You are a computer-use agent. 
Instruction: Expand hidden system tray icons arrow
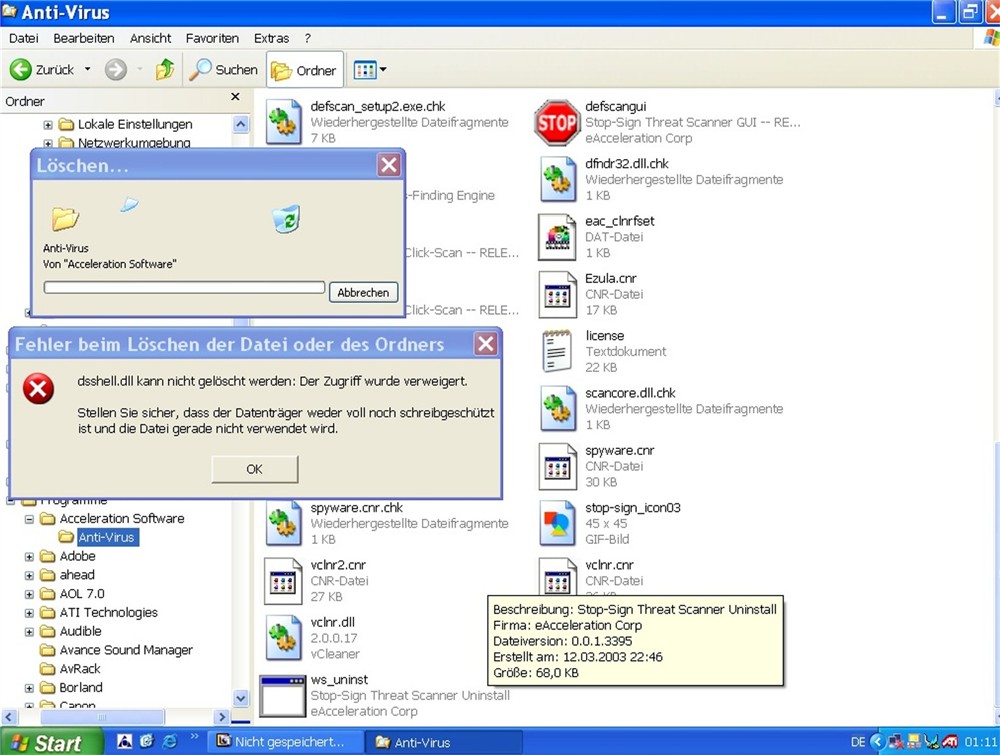[878, 742]
